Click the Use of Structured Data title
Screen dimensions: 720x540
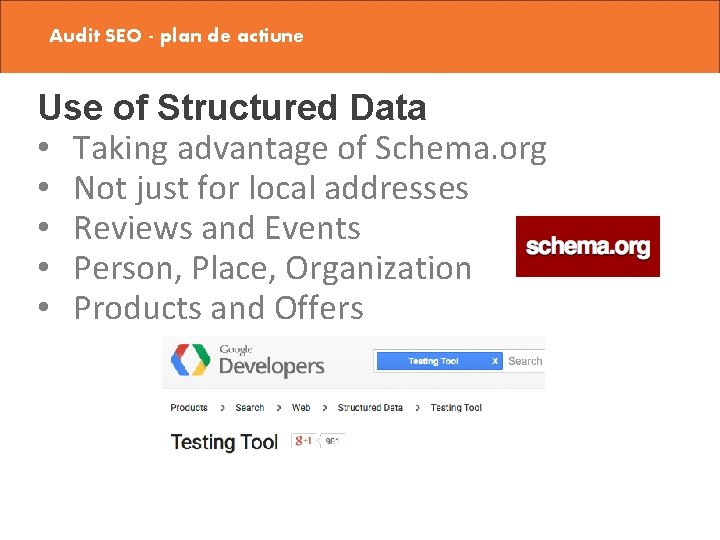tap(233, 107)
